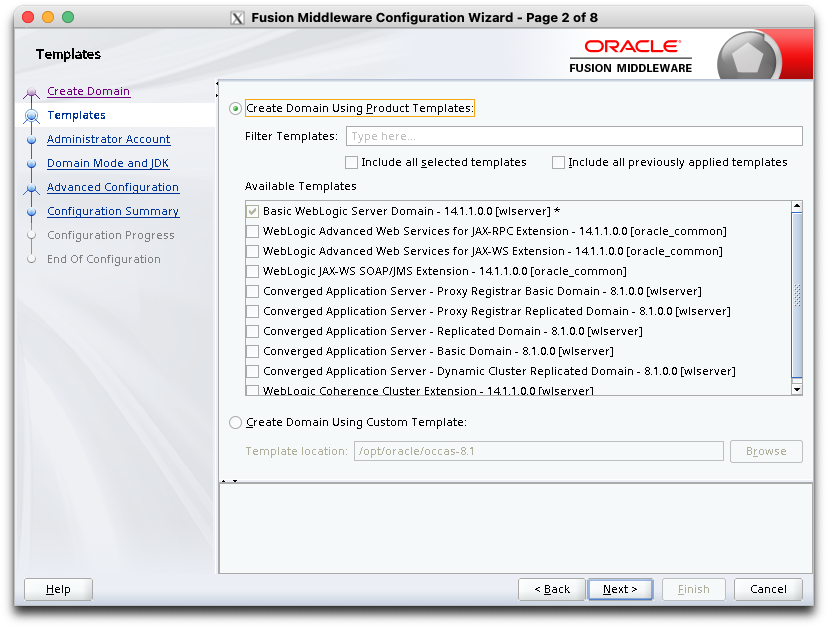Select Create Domain Using Custom Template radio

point(236,423)
